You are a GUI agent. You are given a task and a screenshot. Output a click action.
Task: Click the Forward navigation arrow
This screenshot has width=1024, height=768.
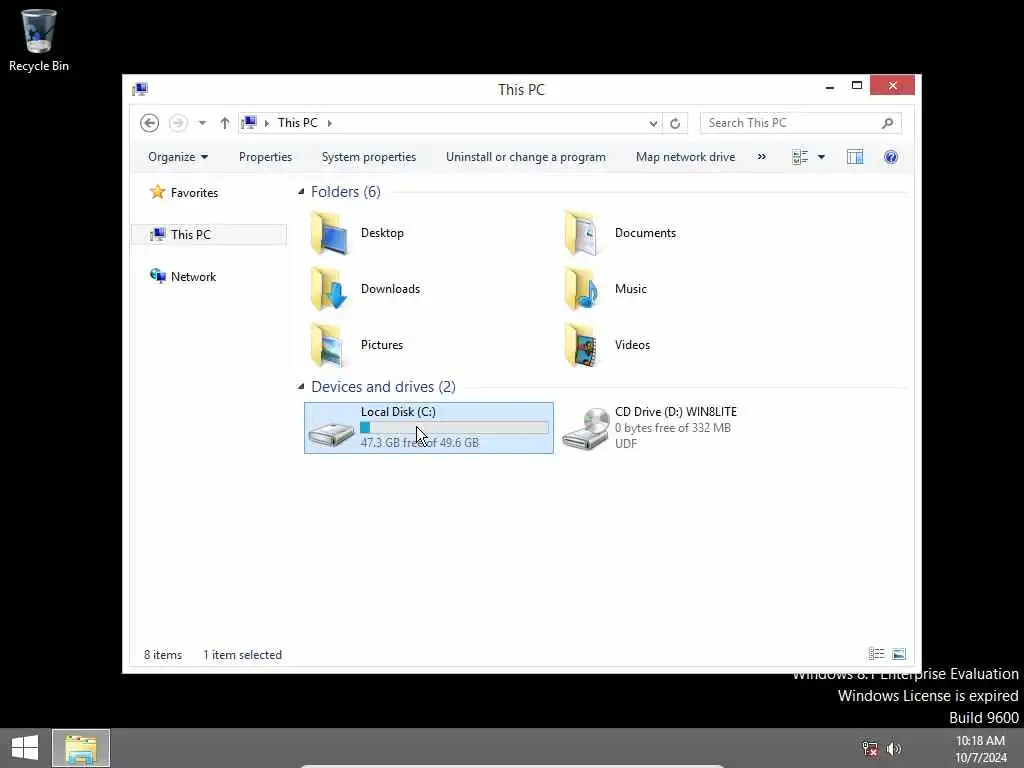pos(178,123)
